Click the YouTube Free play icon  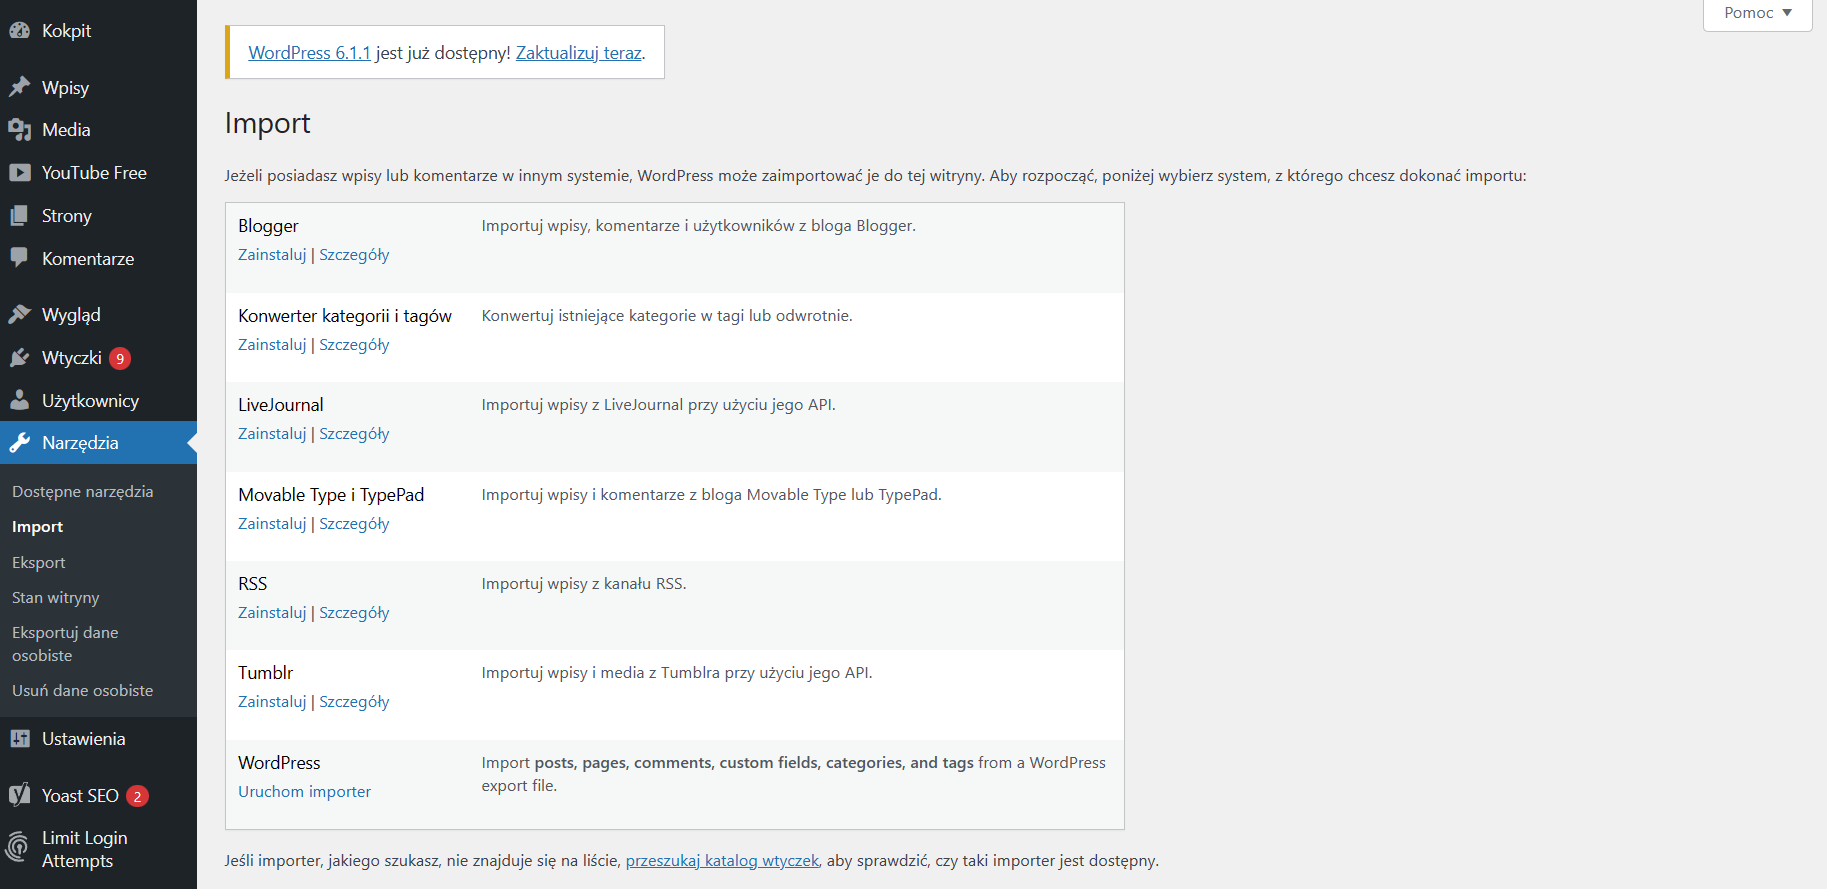(x=19, y=173)
